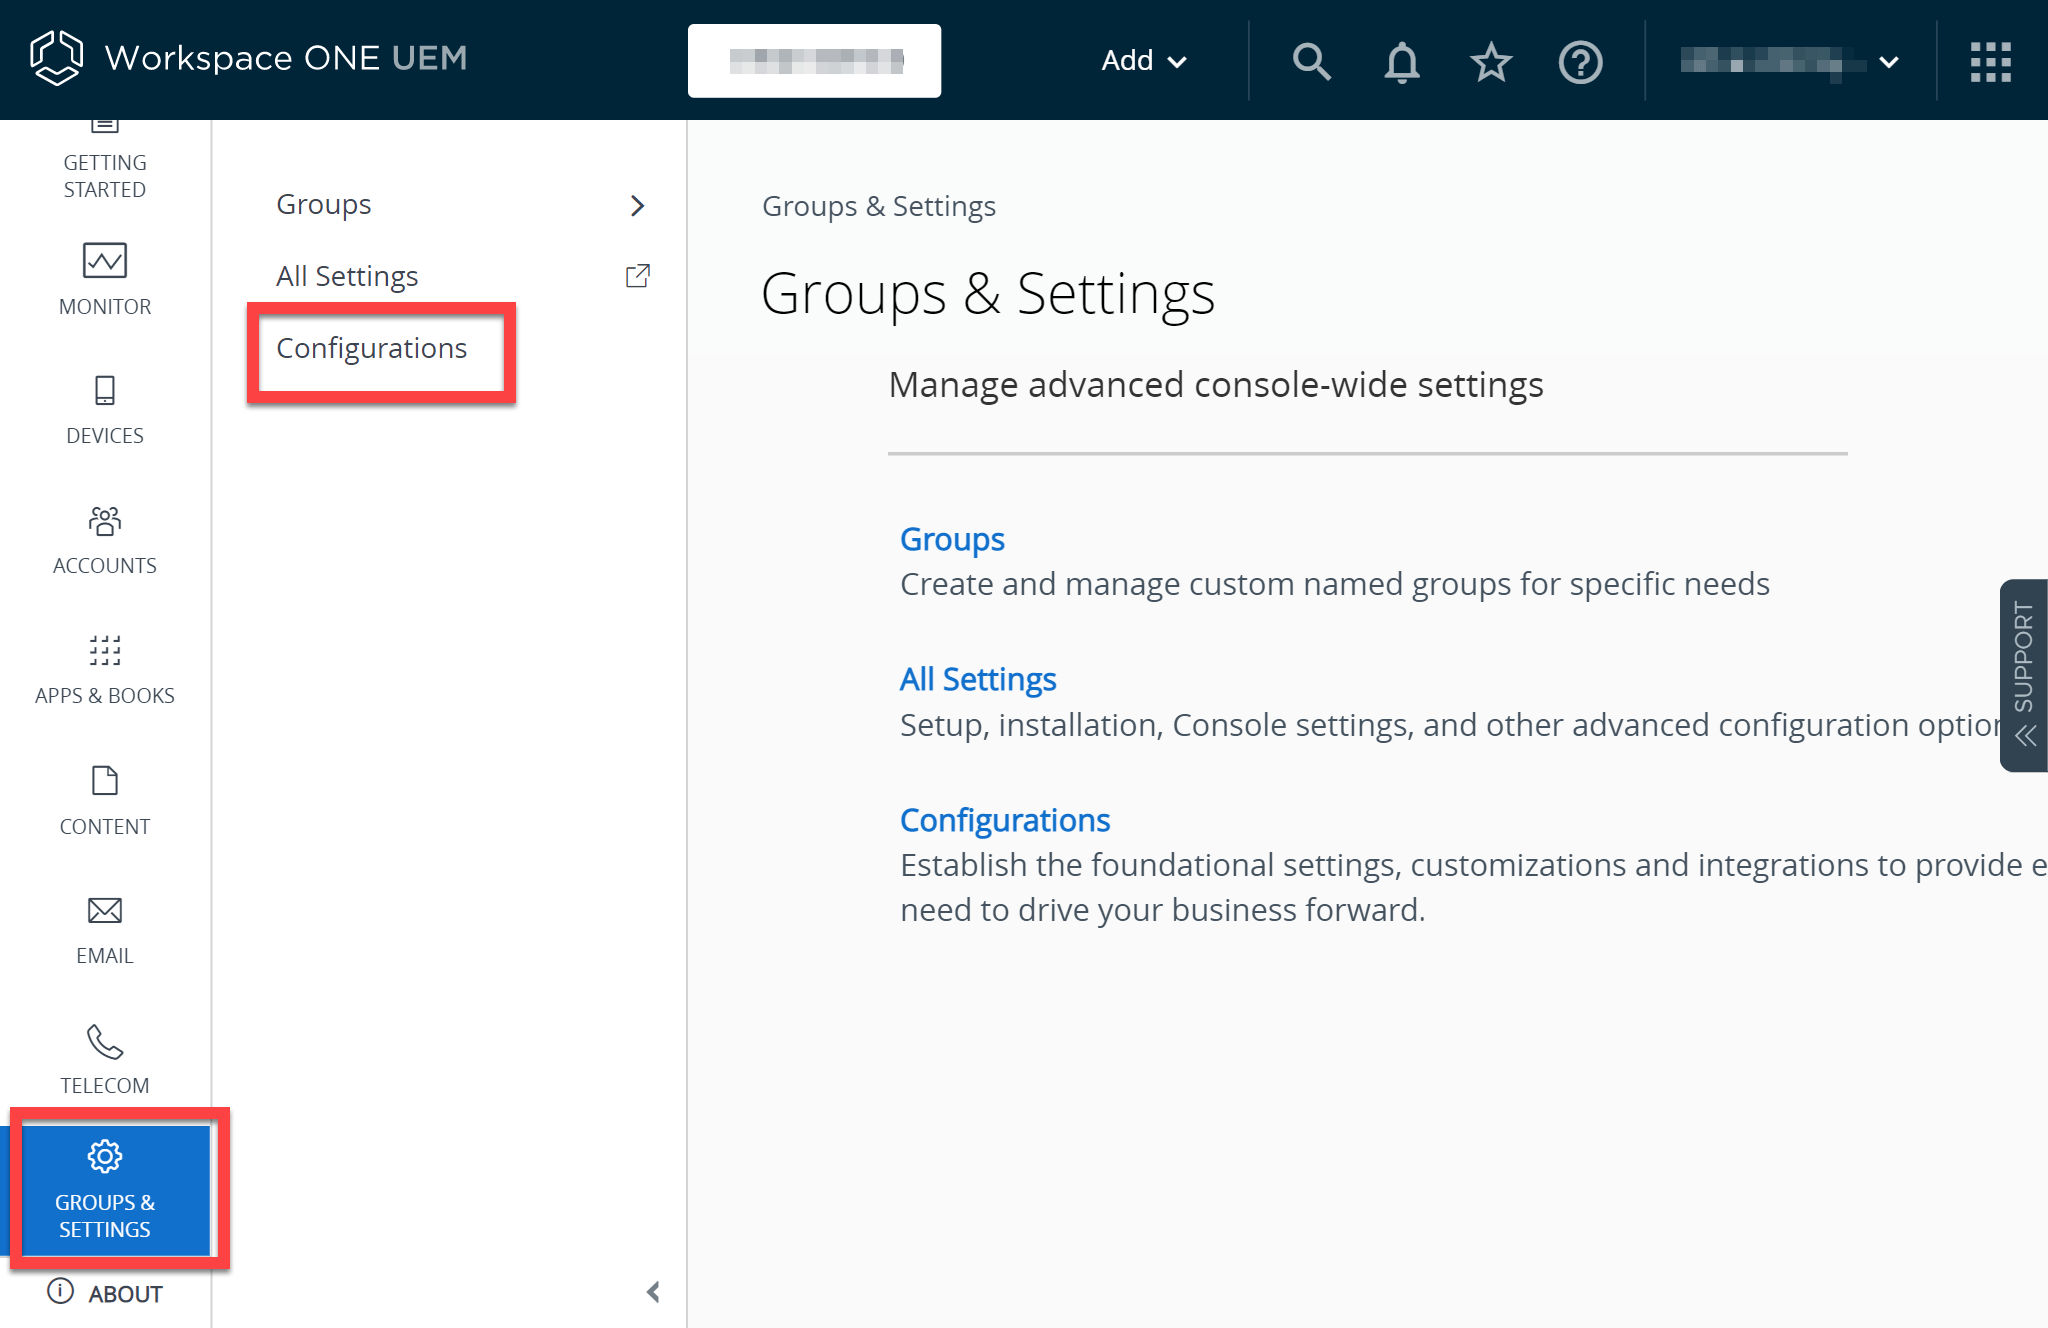The image size is (2048, 1328).
Task: Open the Accounts section
Action: tap(105, 540)
